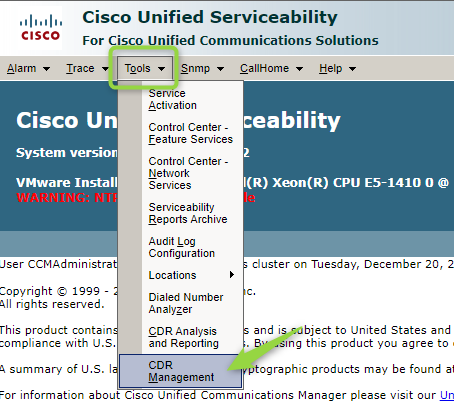Open the Snmp menu
This screenshot has width=454, height=405.
click(196, 68)
